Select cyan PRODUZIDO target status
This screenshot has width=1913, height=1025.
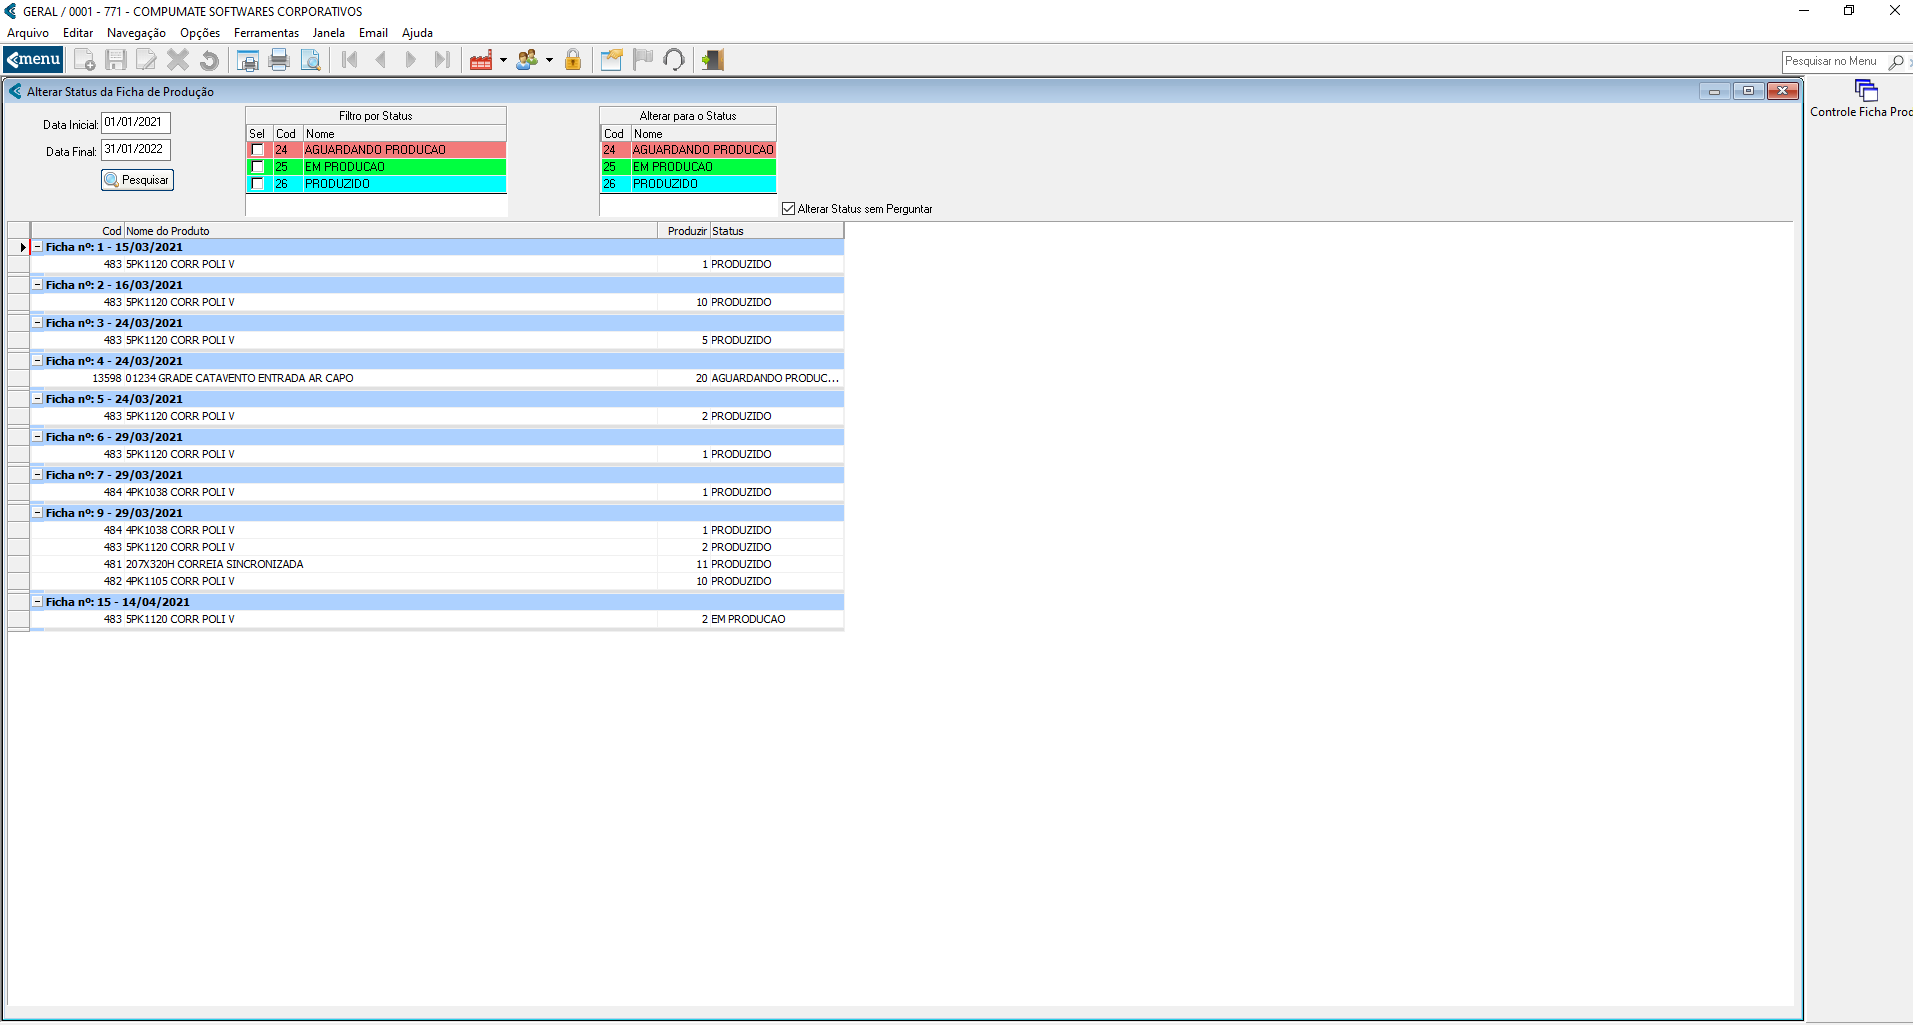click(688, 184)
